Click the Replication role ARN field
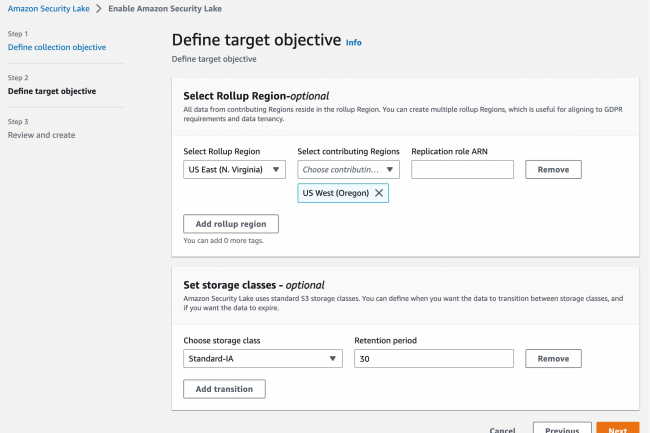650x433 pixels. [x=462, y=170]
